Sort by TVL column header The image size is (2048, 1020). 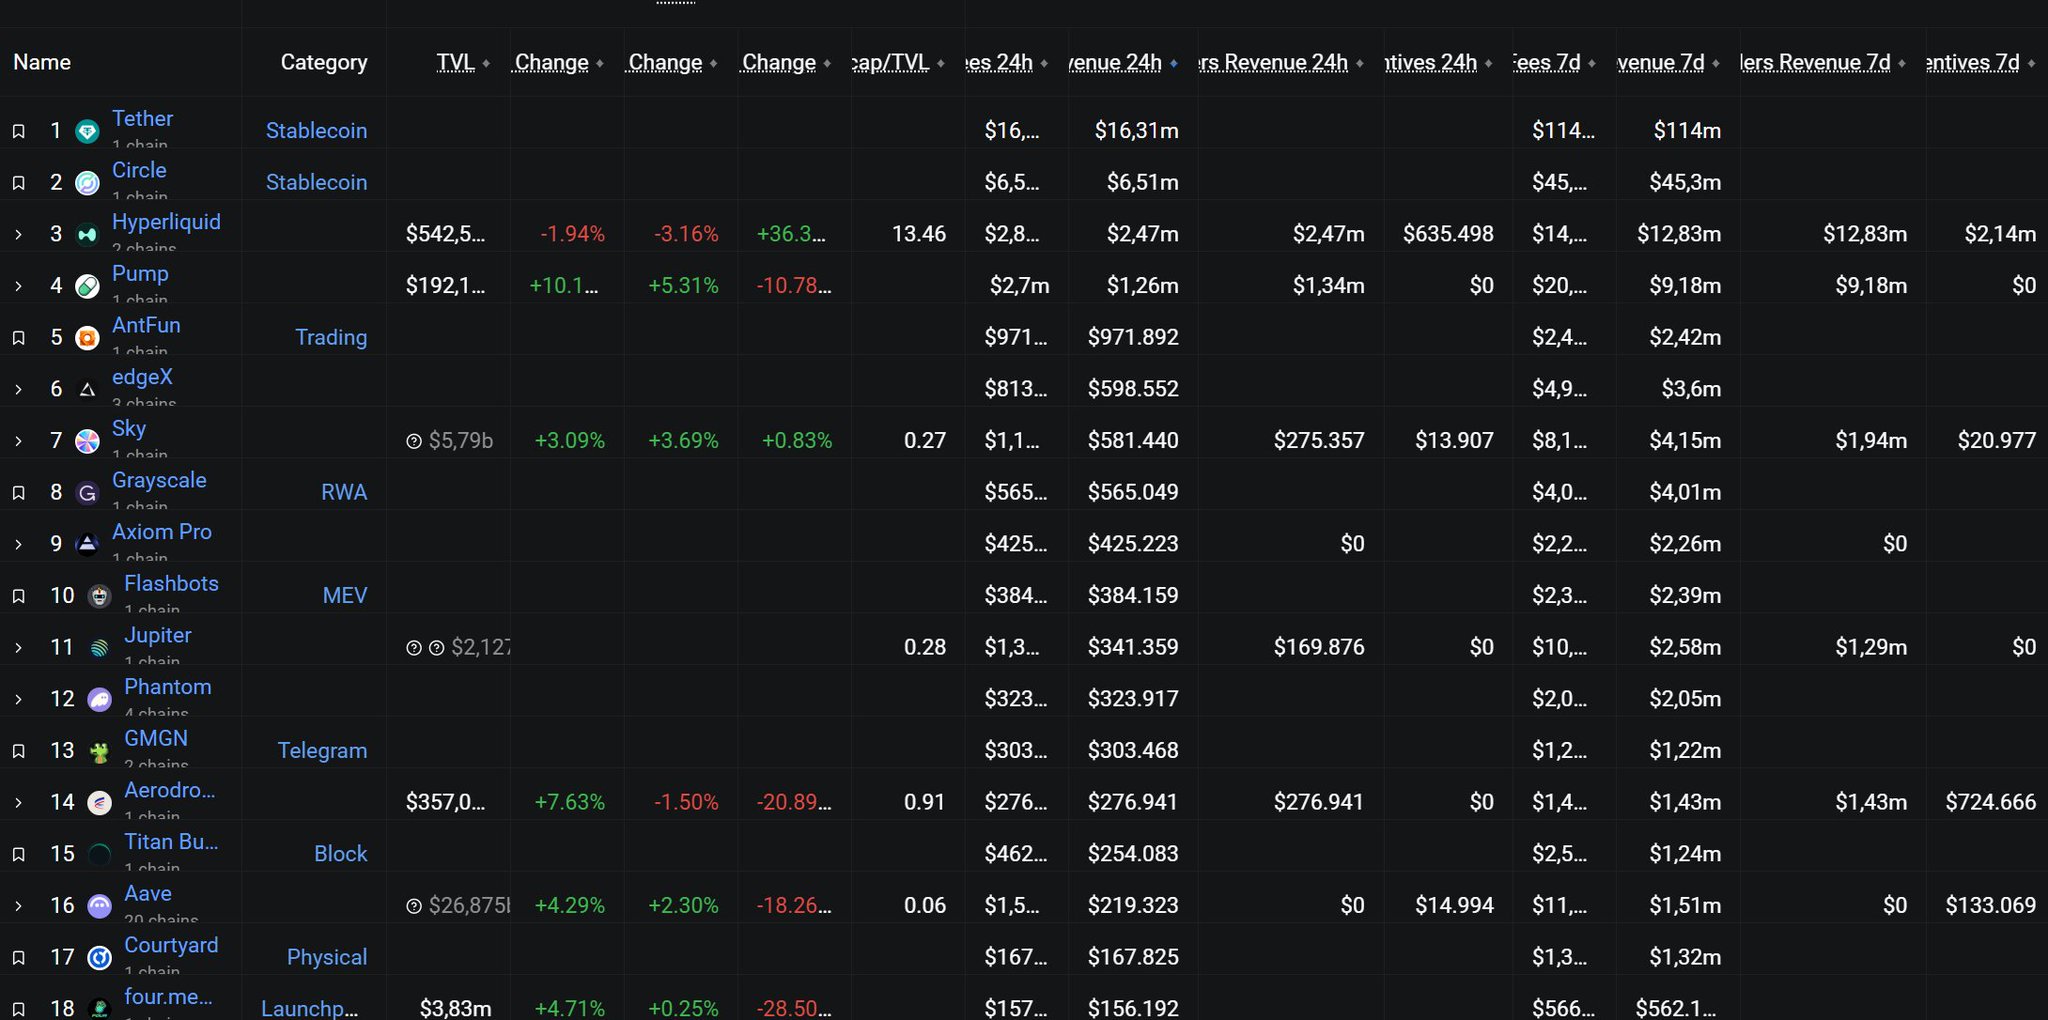coord(455,62)
